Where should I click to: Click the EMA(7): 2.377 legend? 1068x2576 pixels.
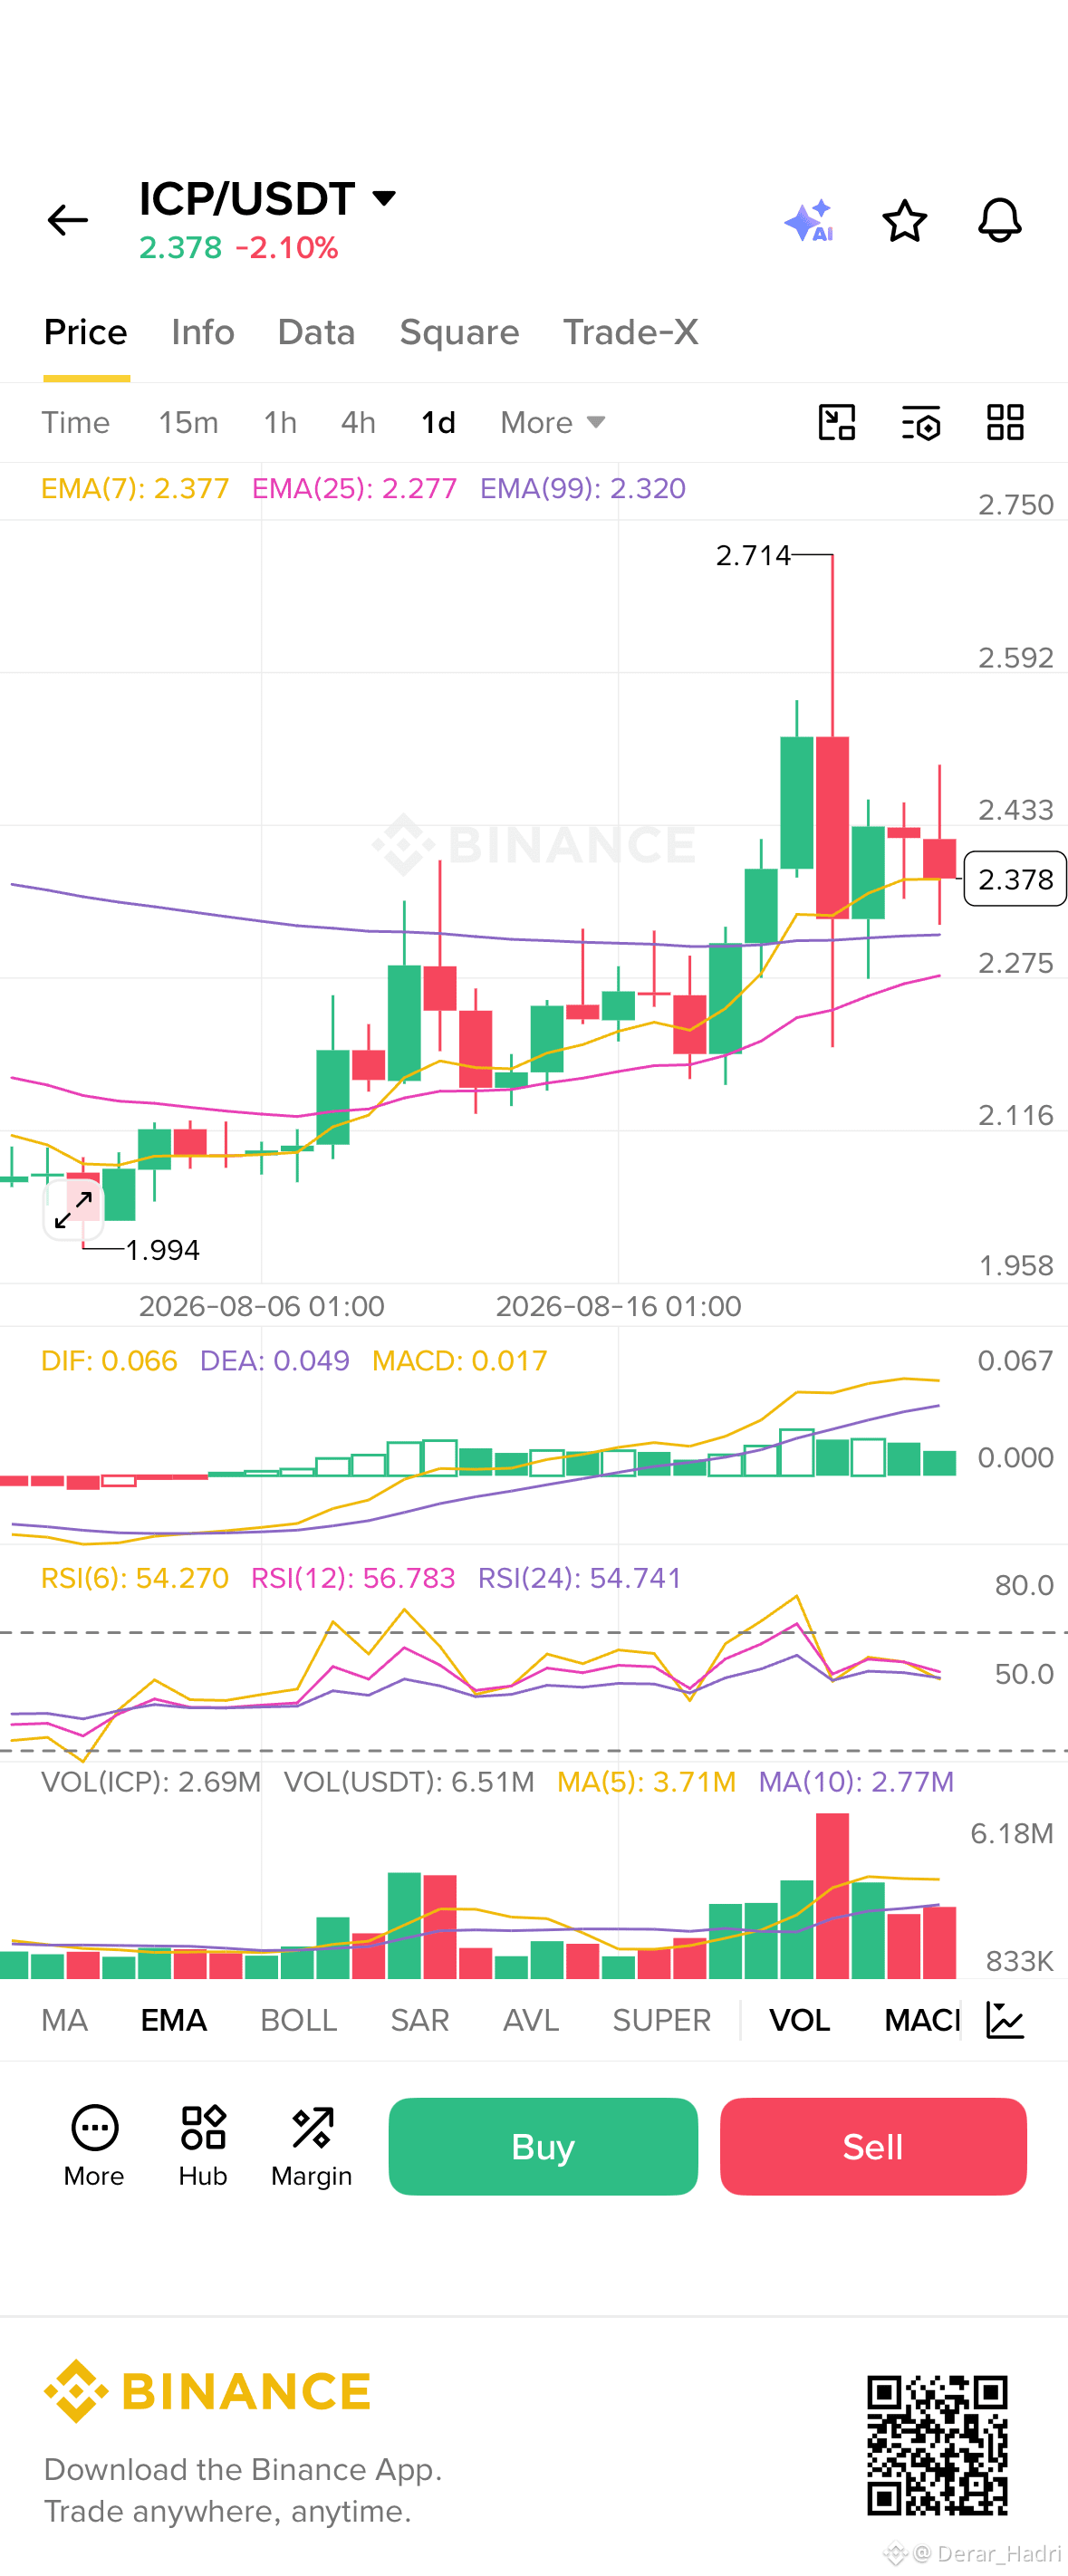coord(135,489)
